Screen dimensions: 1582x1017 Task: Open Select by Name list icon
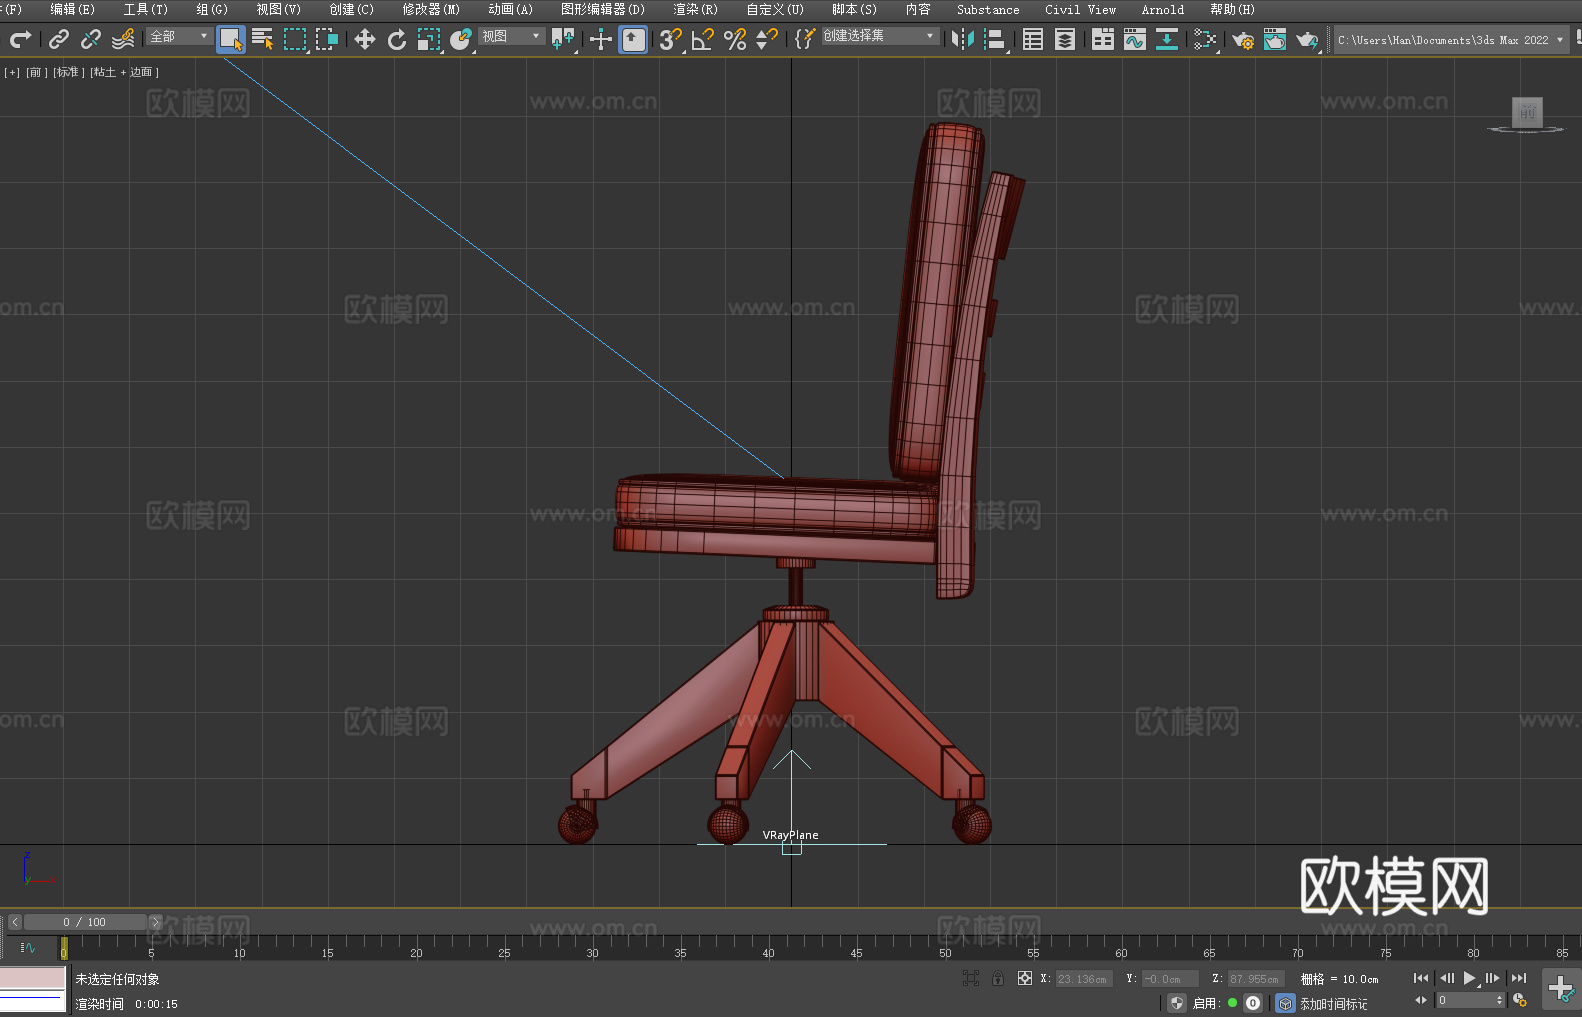click(x=263, y=39)
